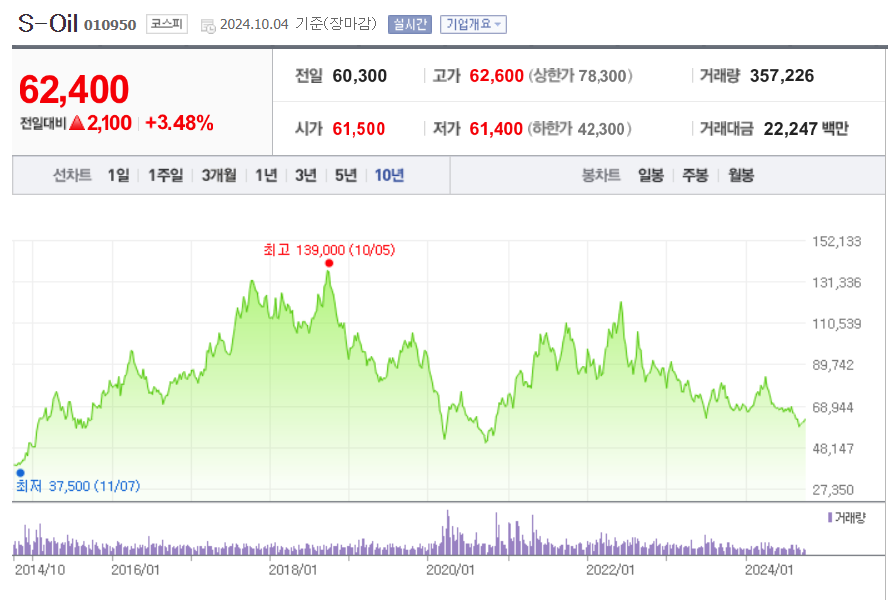Image resolution: width=888 pixels, height=600 pixels.
Task: Select the 1주일 line chart period
Action: [165, 175]
